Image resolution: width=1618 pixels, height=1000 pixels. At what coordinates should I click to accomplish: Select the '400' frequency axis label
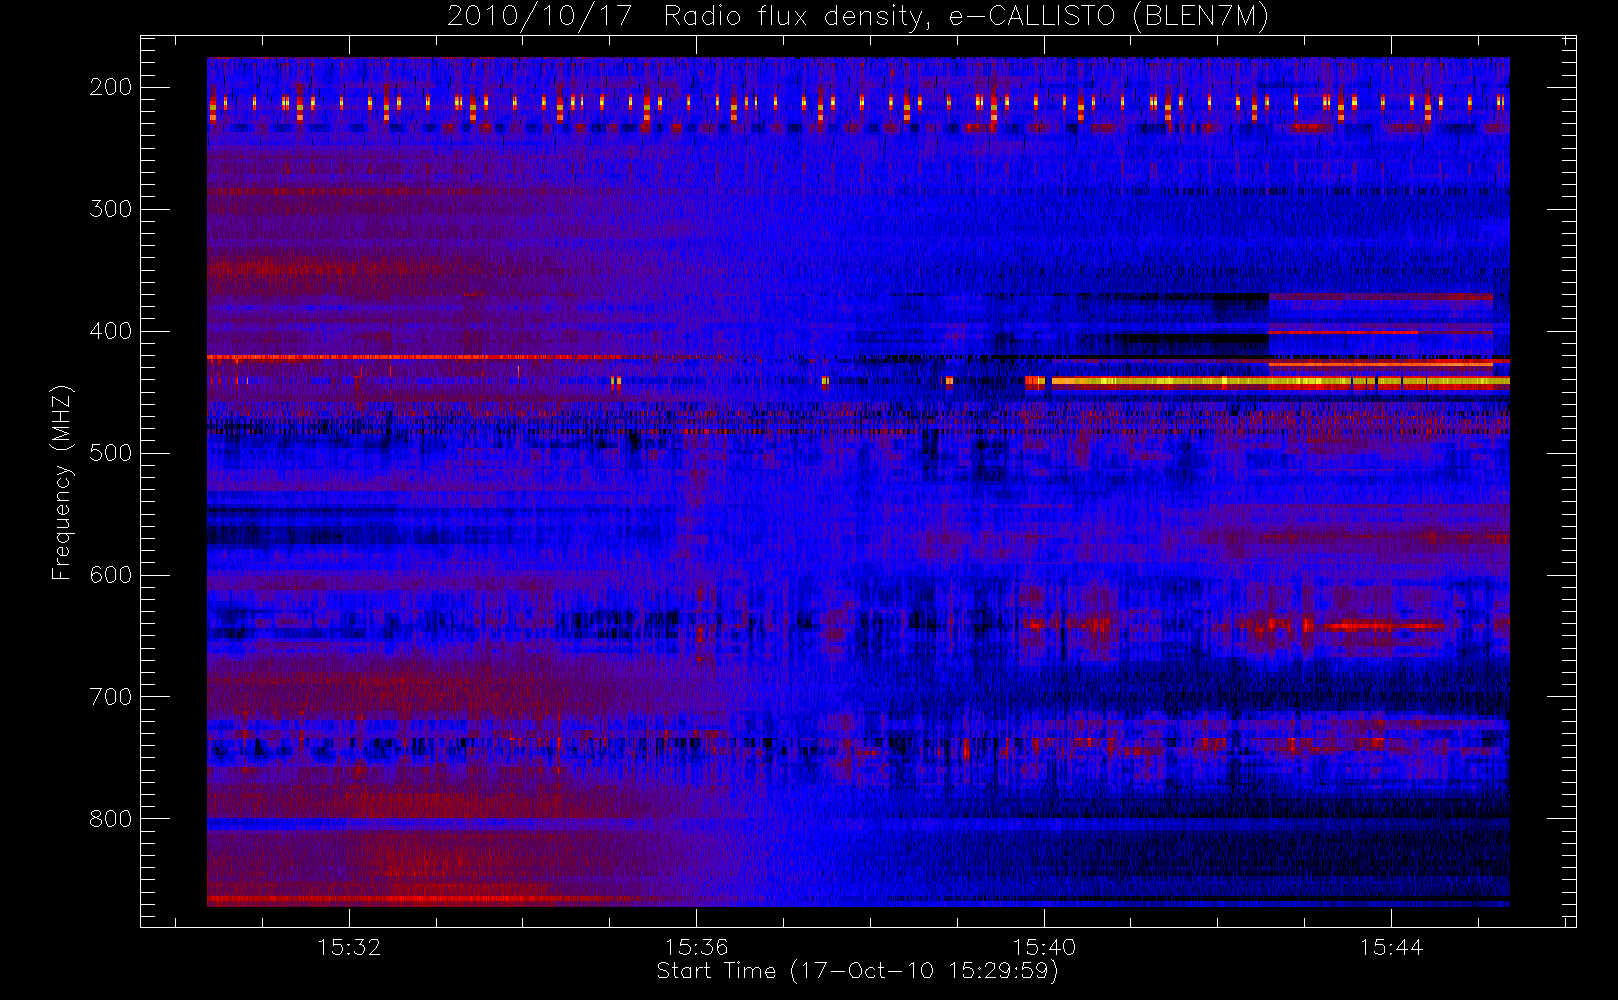coord(111,331)
